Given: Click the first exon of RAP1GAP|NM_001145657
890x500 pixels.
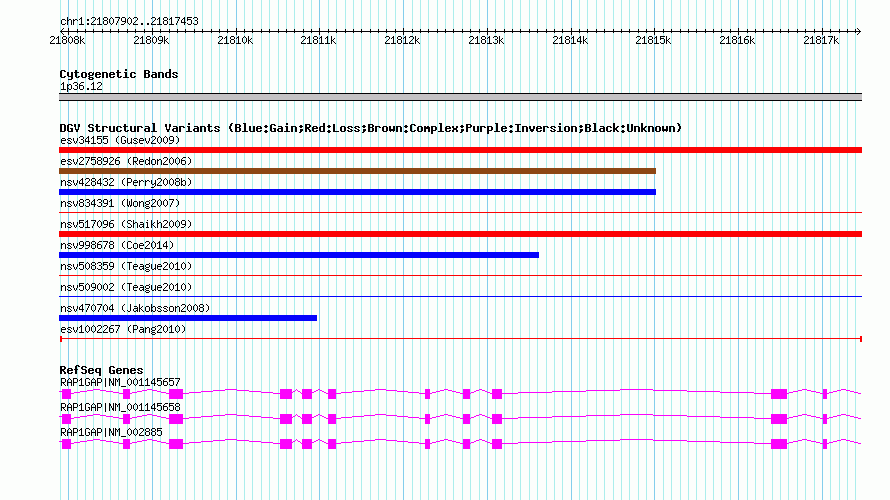Looking at the screenshot, I should (66, 394).
